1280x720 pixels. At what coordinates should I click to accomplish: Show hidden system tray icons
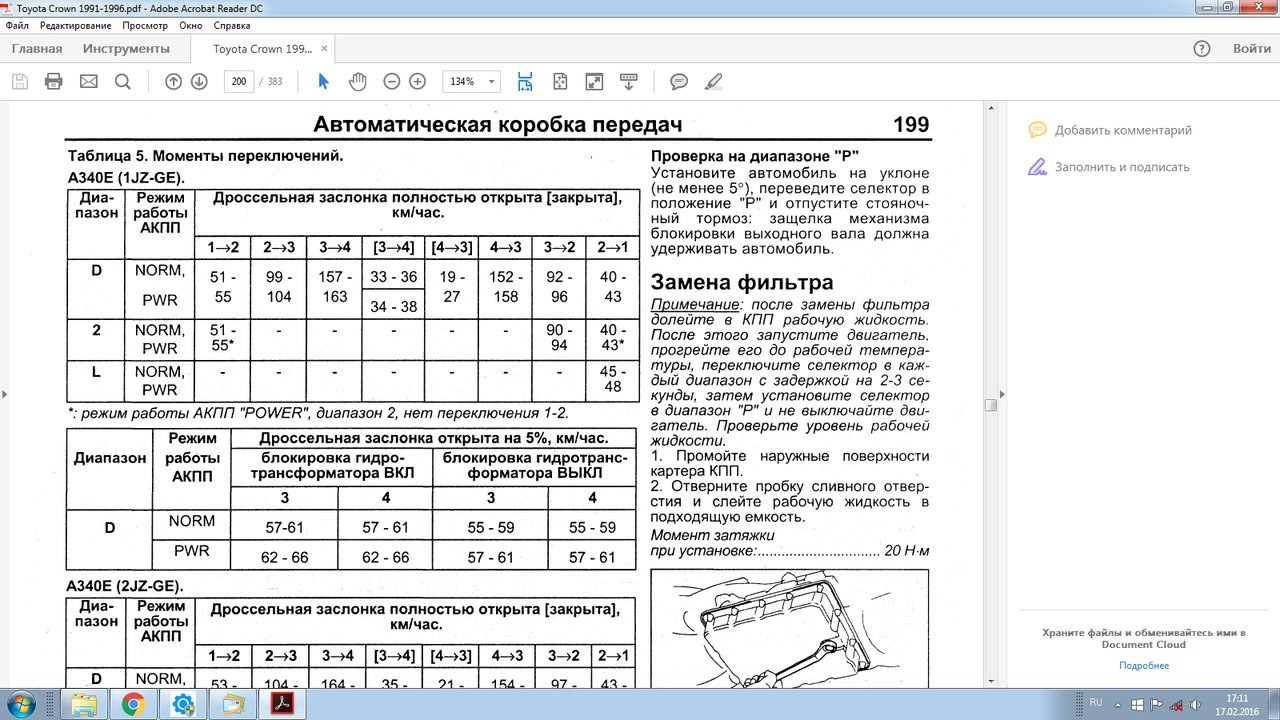tap(1117, 703)
